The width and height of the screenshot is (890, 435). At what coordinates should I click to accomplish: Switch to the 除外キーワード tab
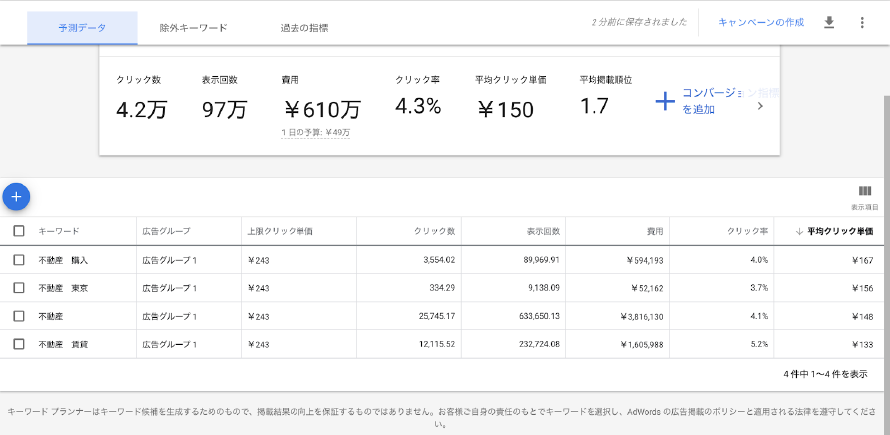point(193,28)
